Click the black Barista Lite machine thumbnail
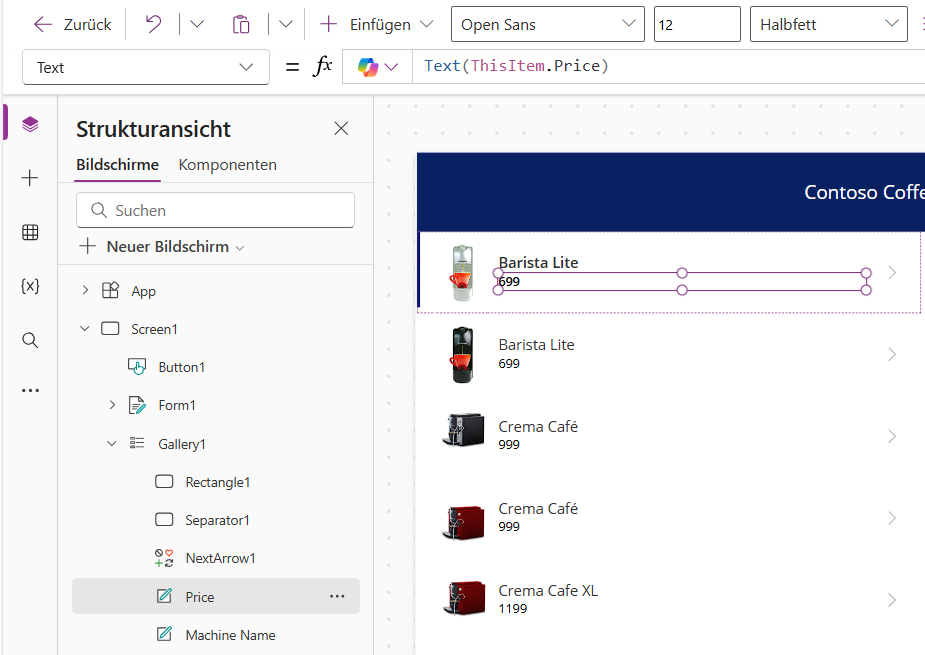This screenshot has height=655, width=925. click(462, 355)
